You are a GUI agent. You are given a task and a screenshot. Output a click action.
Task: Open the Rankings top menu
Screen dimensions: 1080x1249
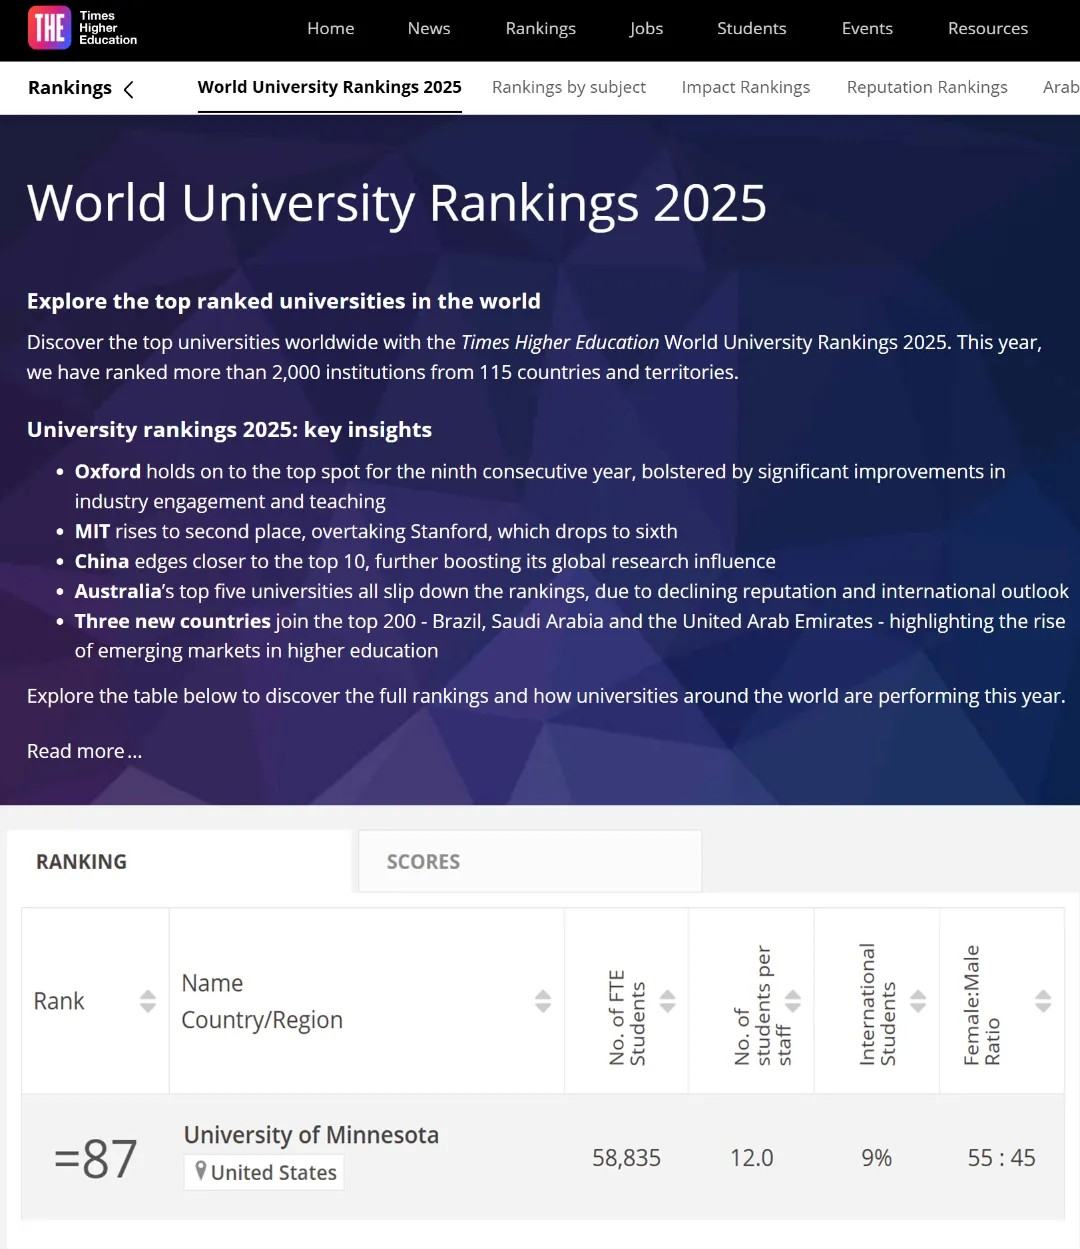[541, 28]
